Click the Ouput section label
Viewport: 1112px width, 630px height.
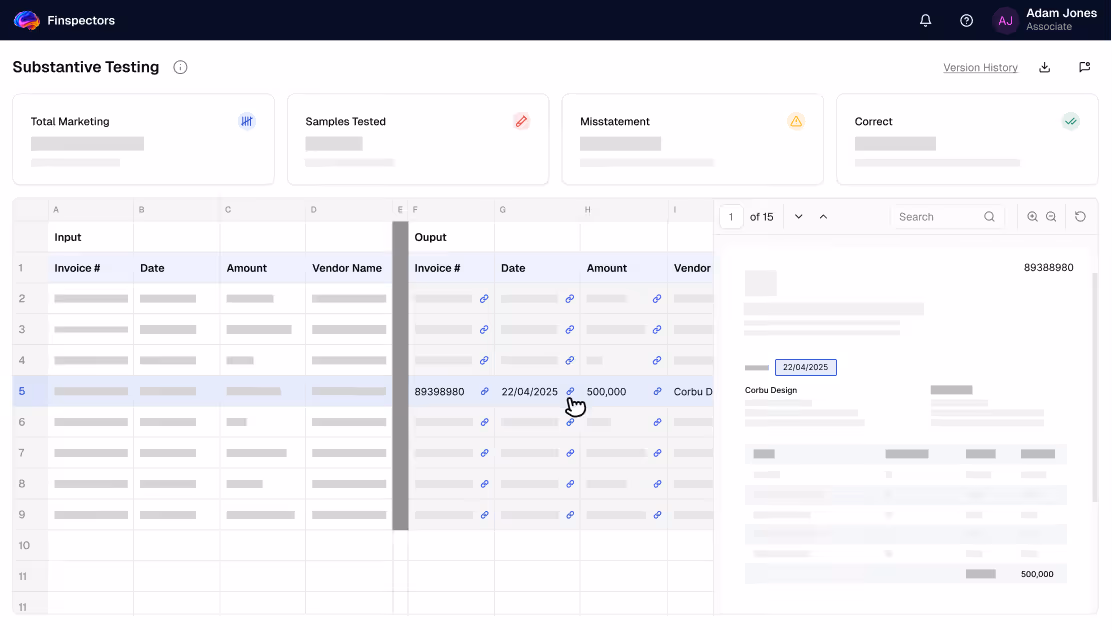tap(430, 237)
